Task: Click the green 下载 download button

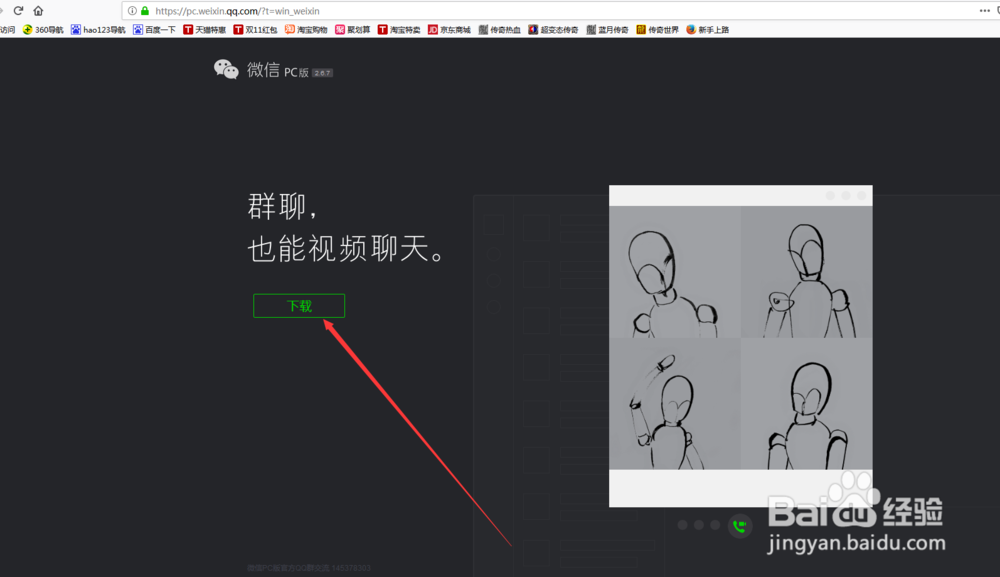Action: (x=298, y=306)
